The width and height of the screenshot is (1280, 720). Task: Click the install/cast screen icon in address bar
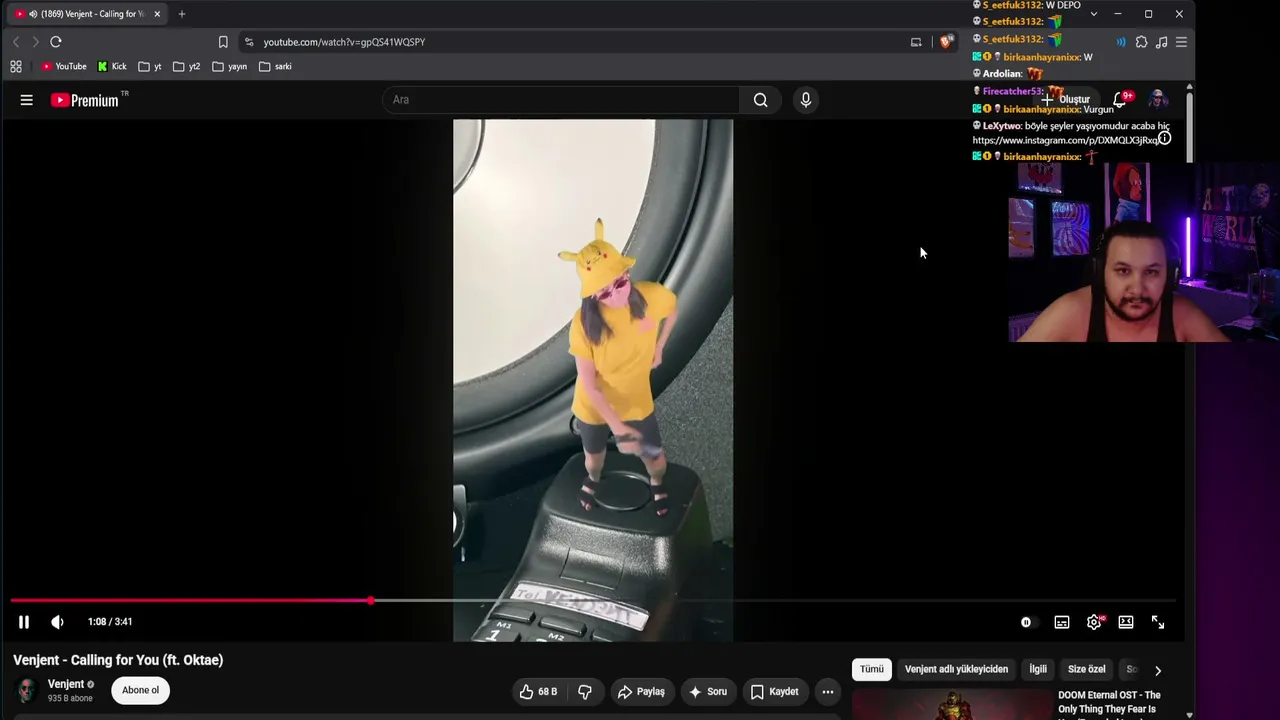coord(916,42)
